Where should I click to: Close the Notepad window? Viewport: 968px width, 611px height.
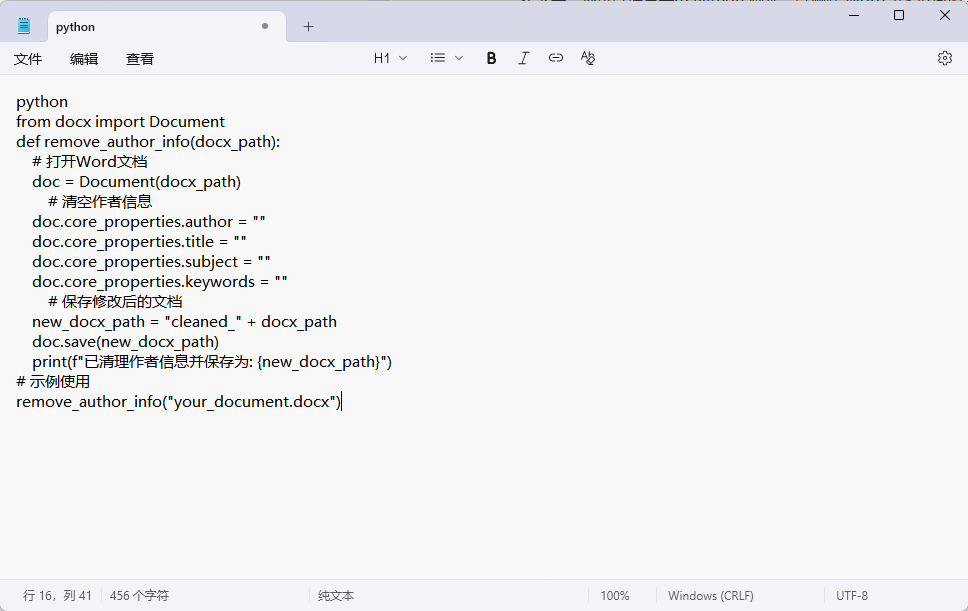(x=945, y=15)
